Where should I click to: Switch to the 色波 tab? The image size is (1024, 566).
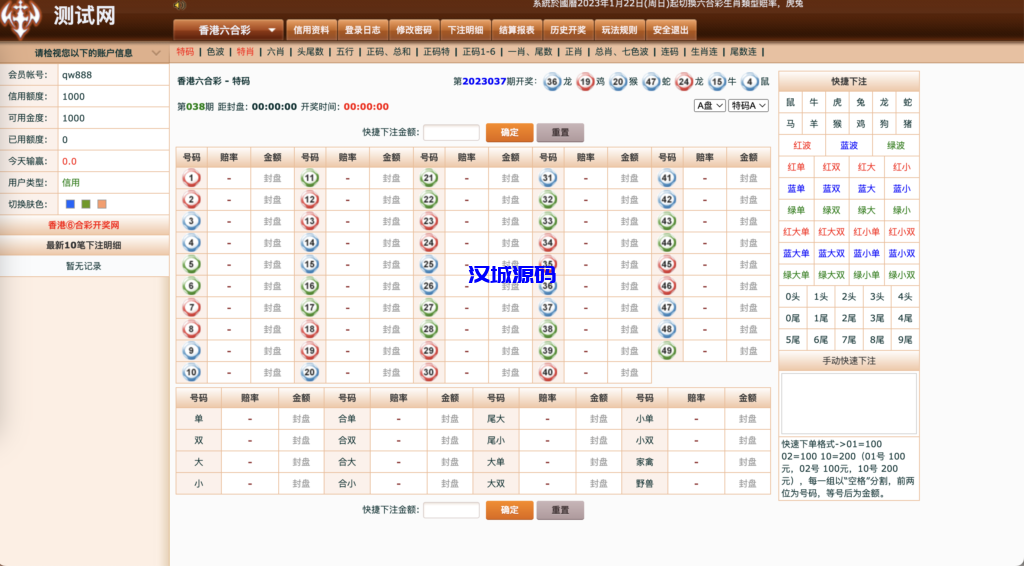(216, 52)
